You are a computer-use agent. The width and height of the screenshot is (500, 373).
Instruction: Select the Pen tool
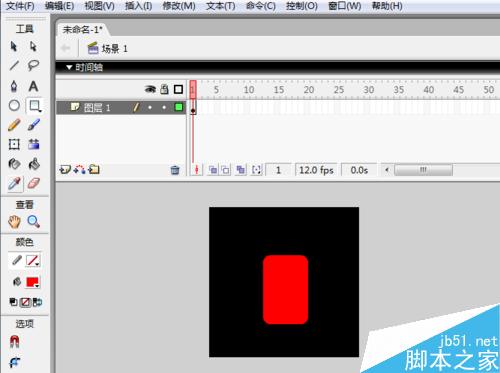pos(14,86)
